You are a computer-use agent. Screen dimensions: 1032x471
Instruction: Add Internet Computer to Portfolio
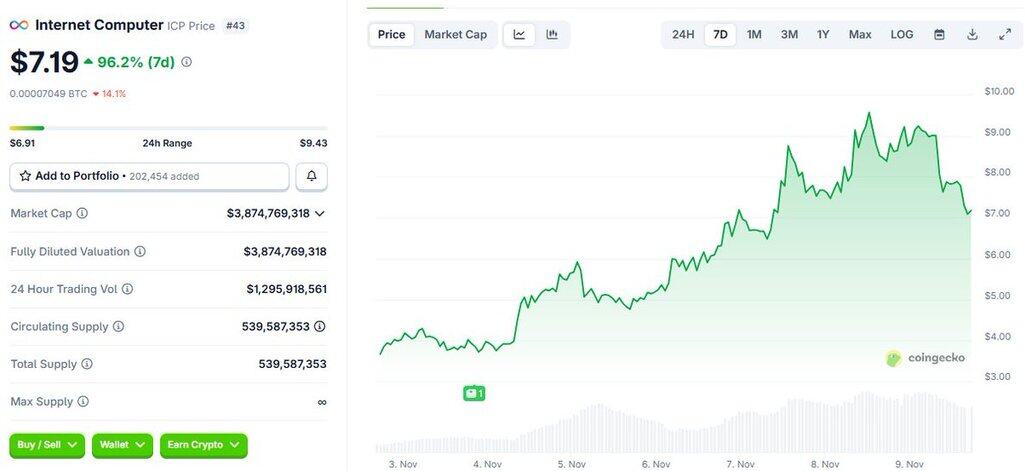click(149, 176)
